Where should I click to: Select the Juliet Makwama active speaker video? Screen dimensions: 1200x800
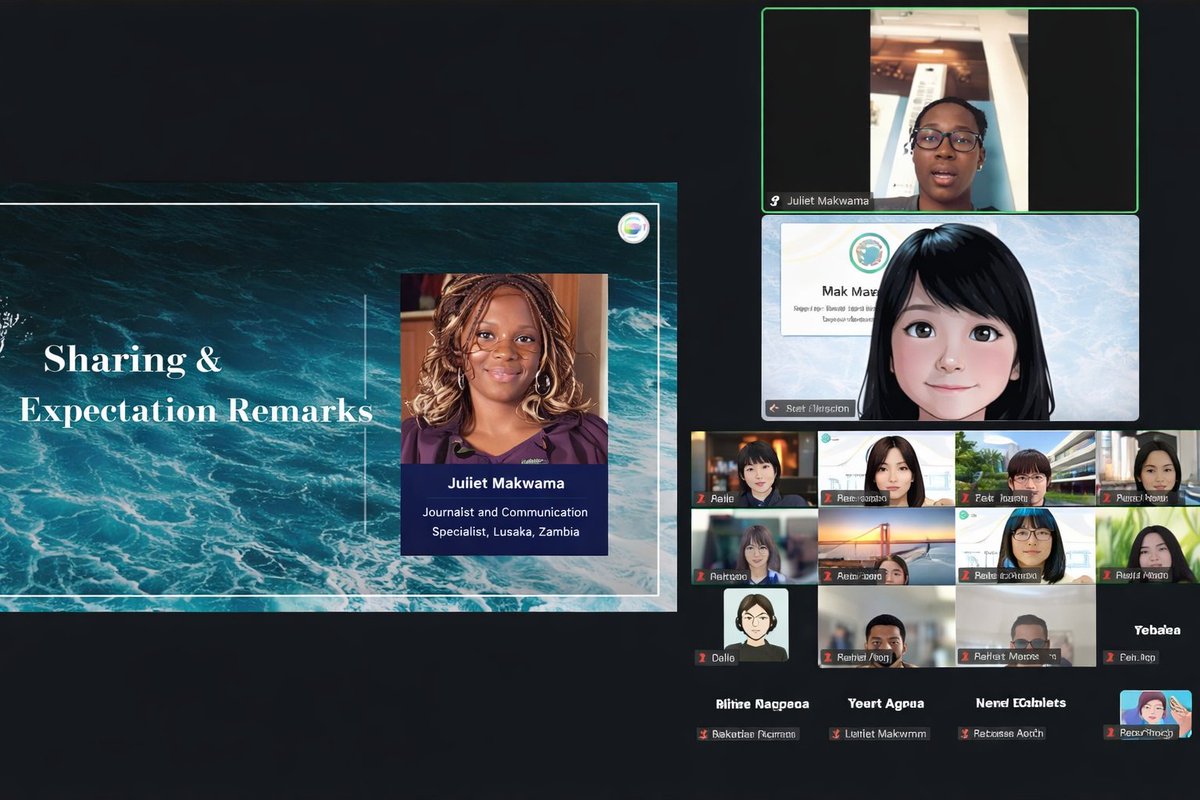point(950,110)
